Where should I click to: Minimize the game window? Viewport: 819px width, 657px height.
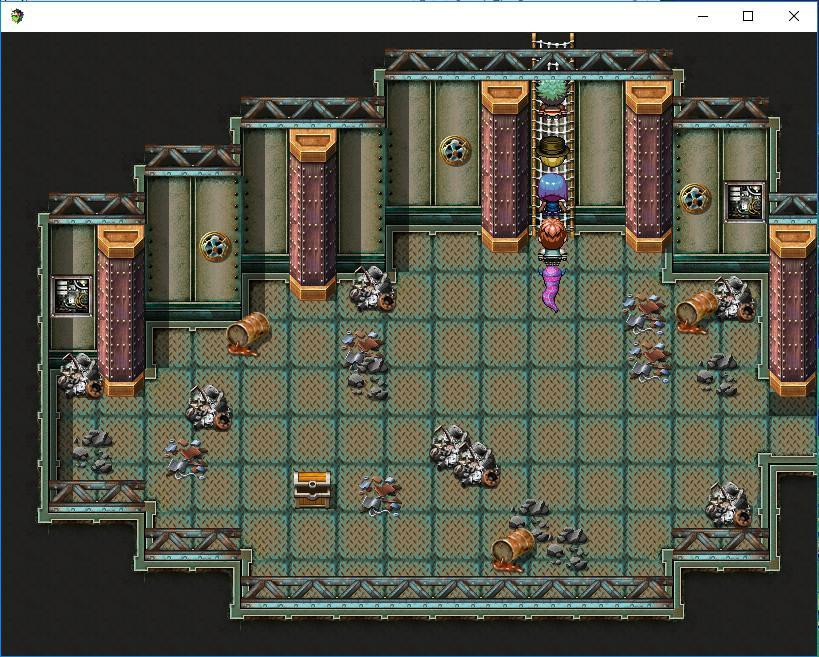[703, 17]
